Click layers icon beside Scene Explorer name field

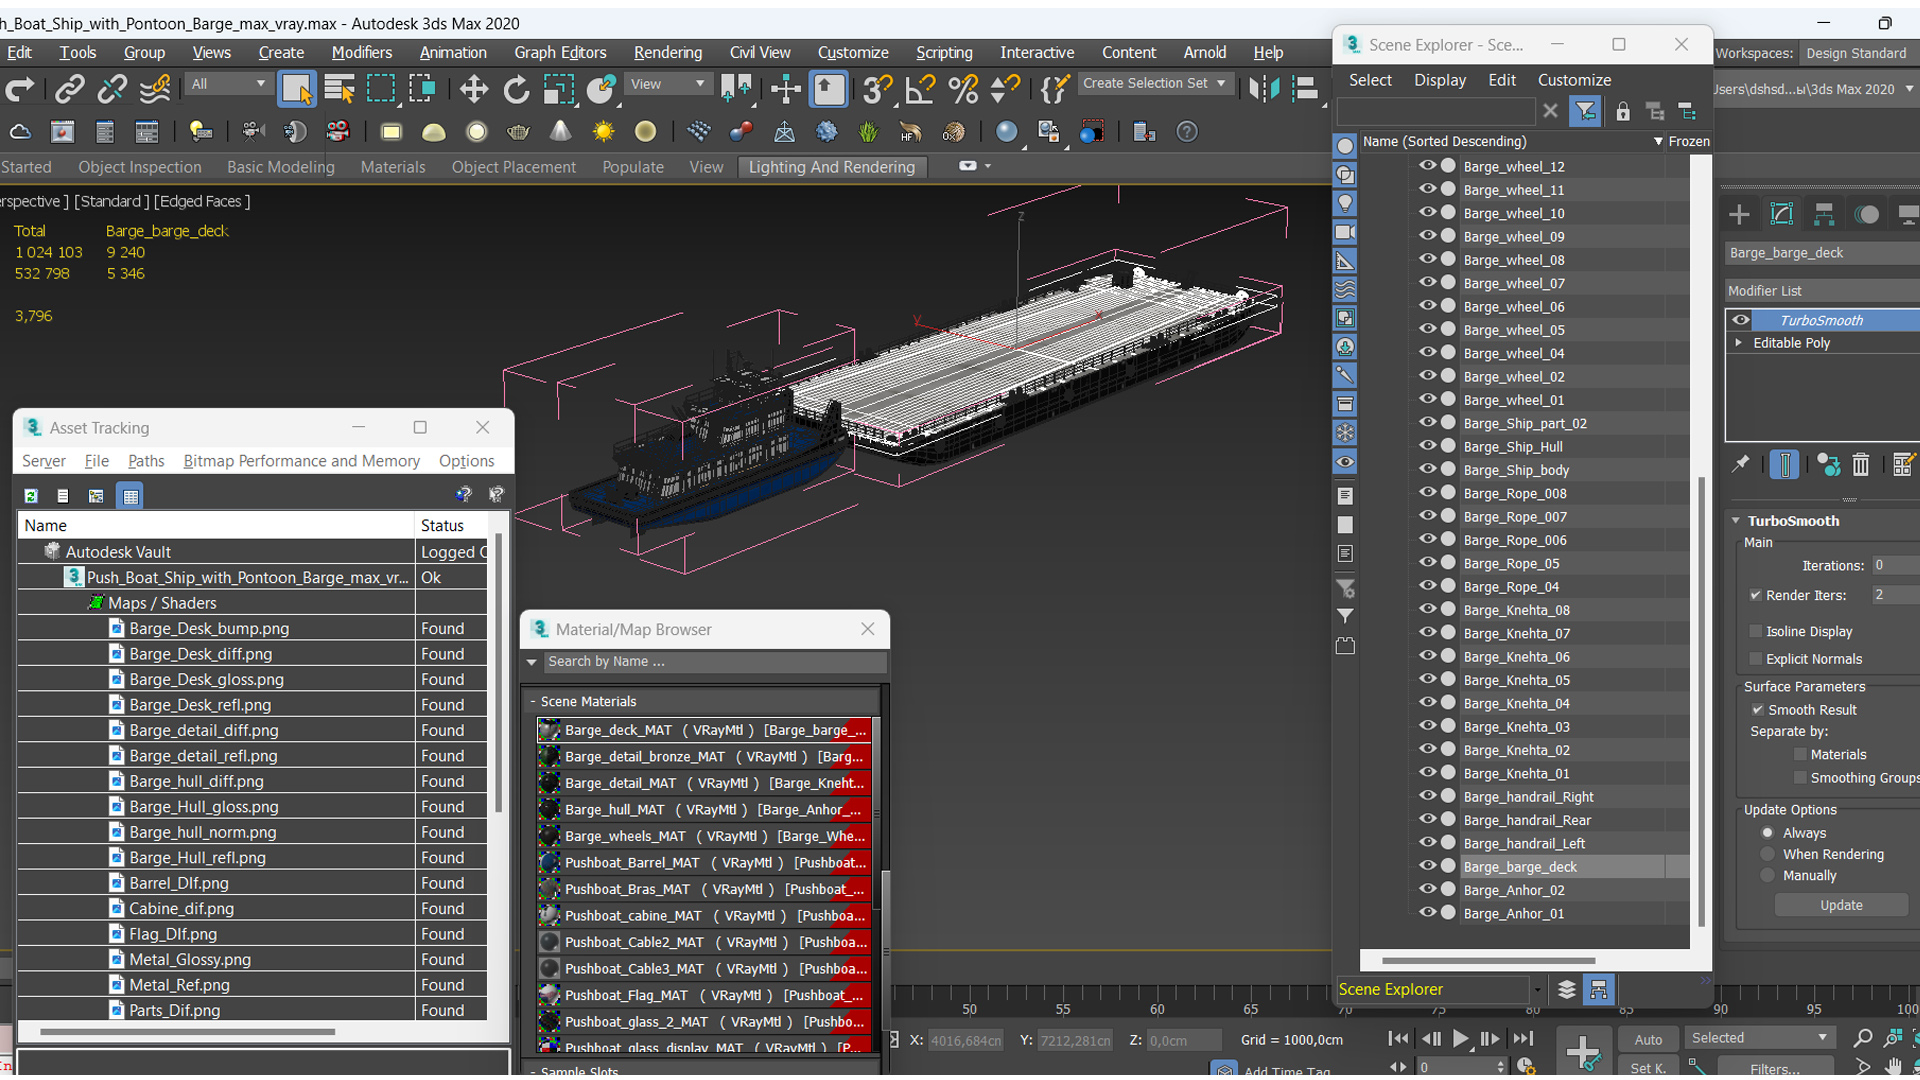(x=1566, y=989)
